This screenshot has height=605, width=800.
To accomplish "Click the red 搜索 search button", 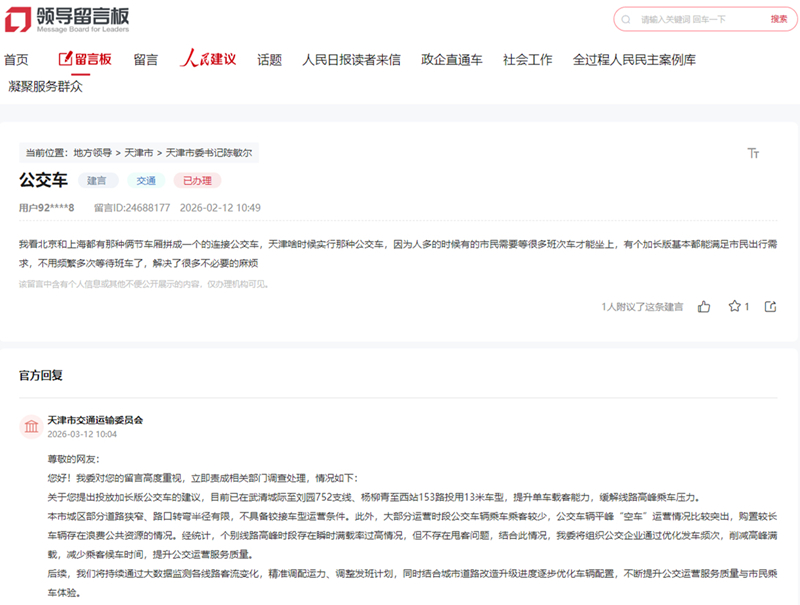I will [x=779, y=19].
